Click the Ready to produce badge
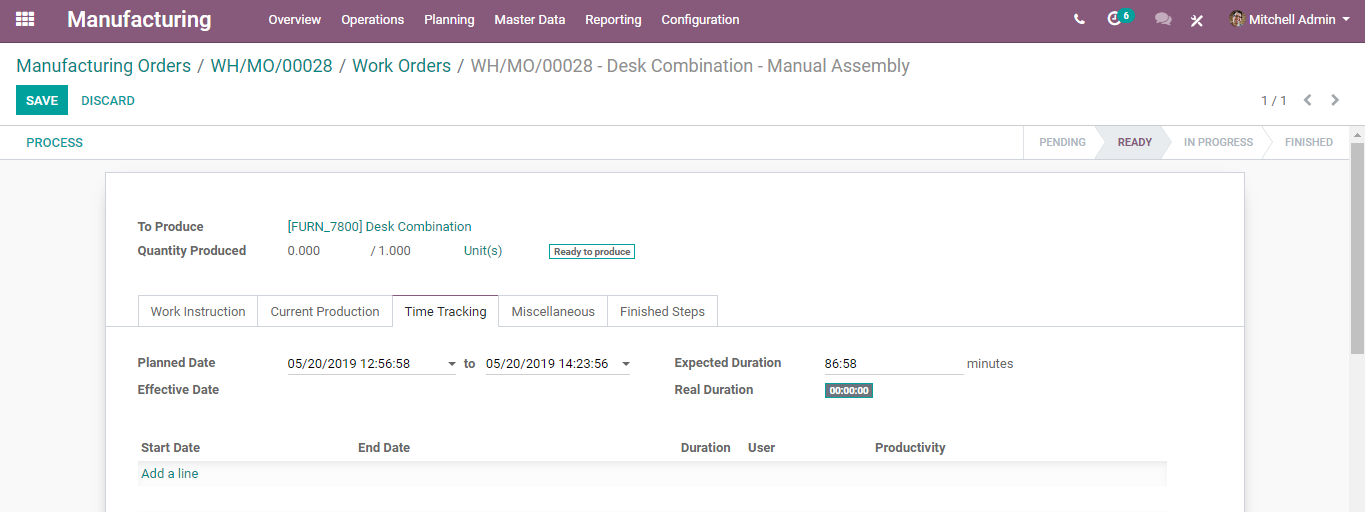 pyautogui.click(x=592, y=252)
